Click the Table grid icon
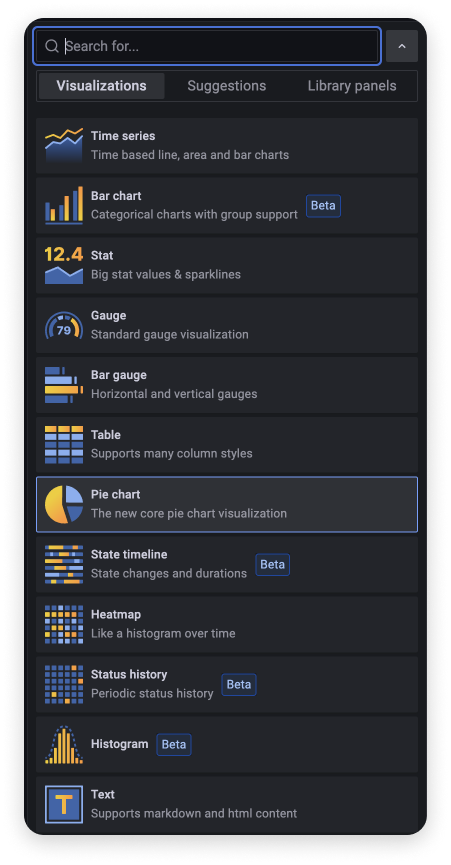The width and height of the screenshot is (451, 865). pos(64,445)
